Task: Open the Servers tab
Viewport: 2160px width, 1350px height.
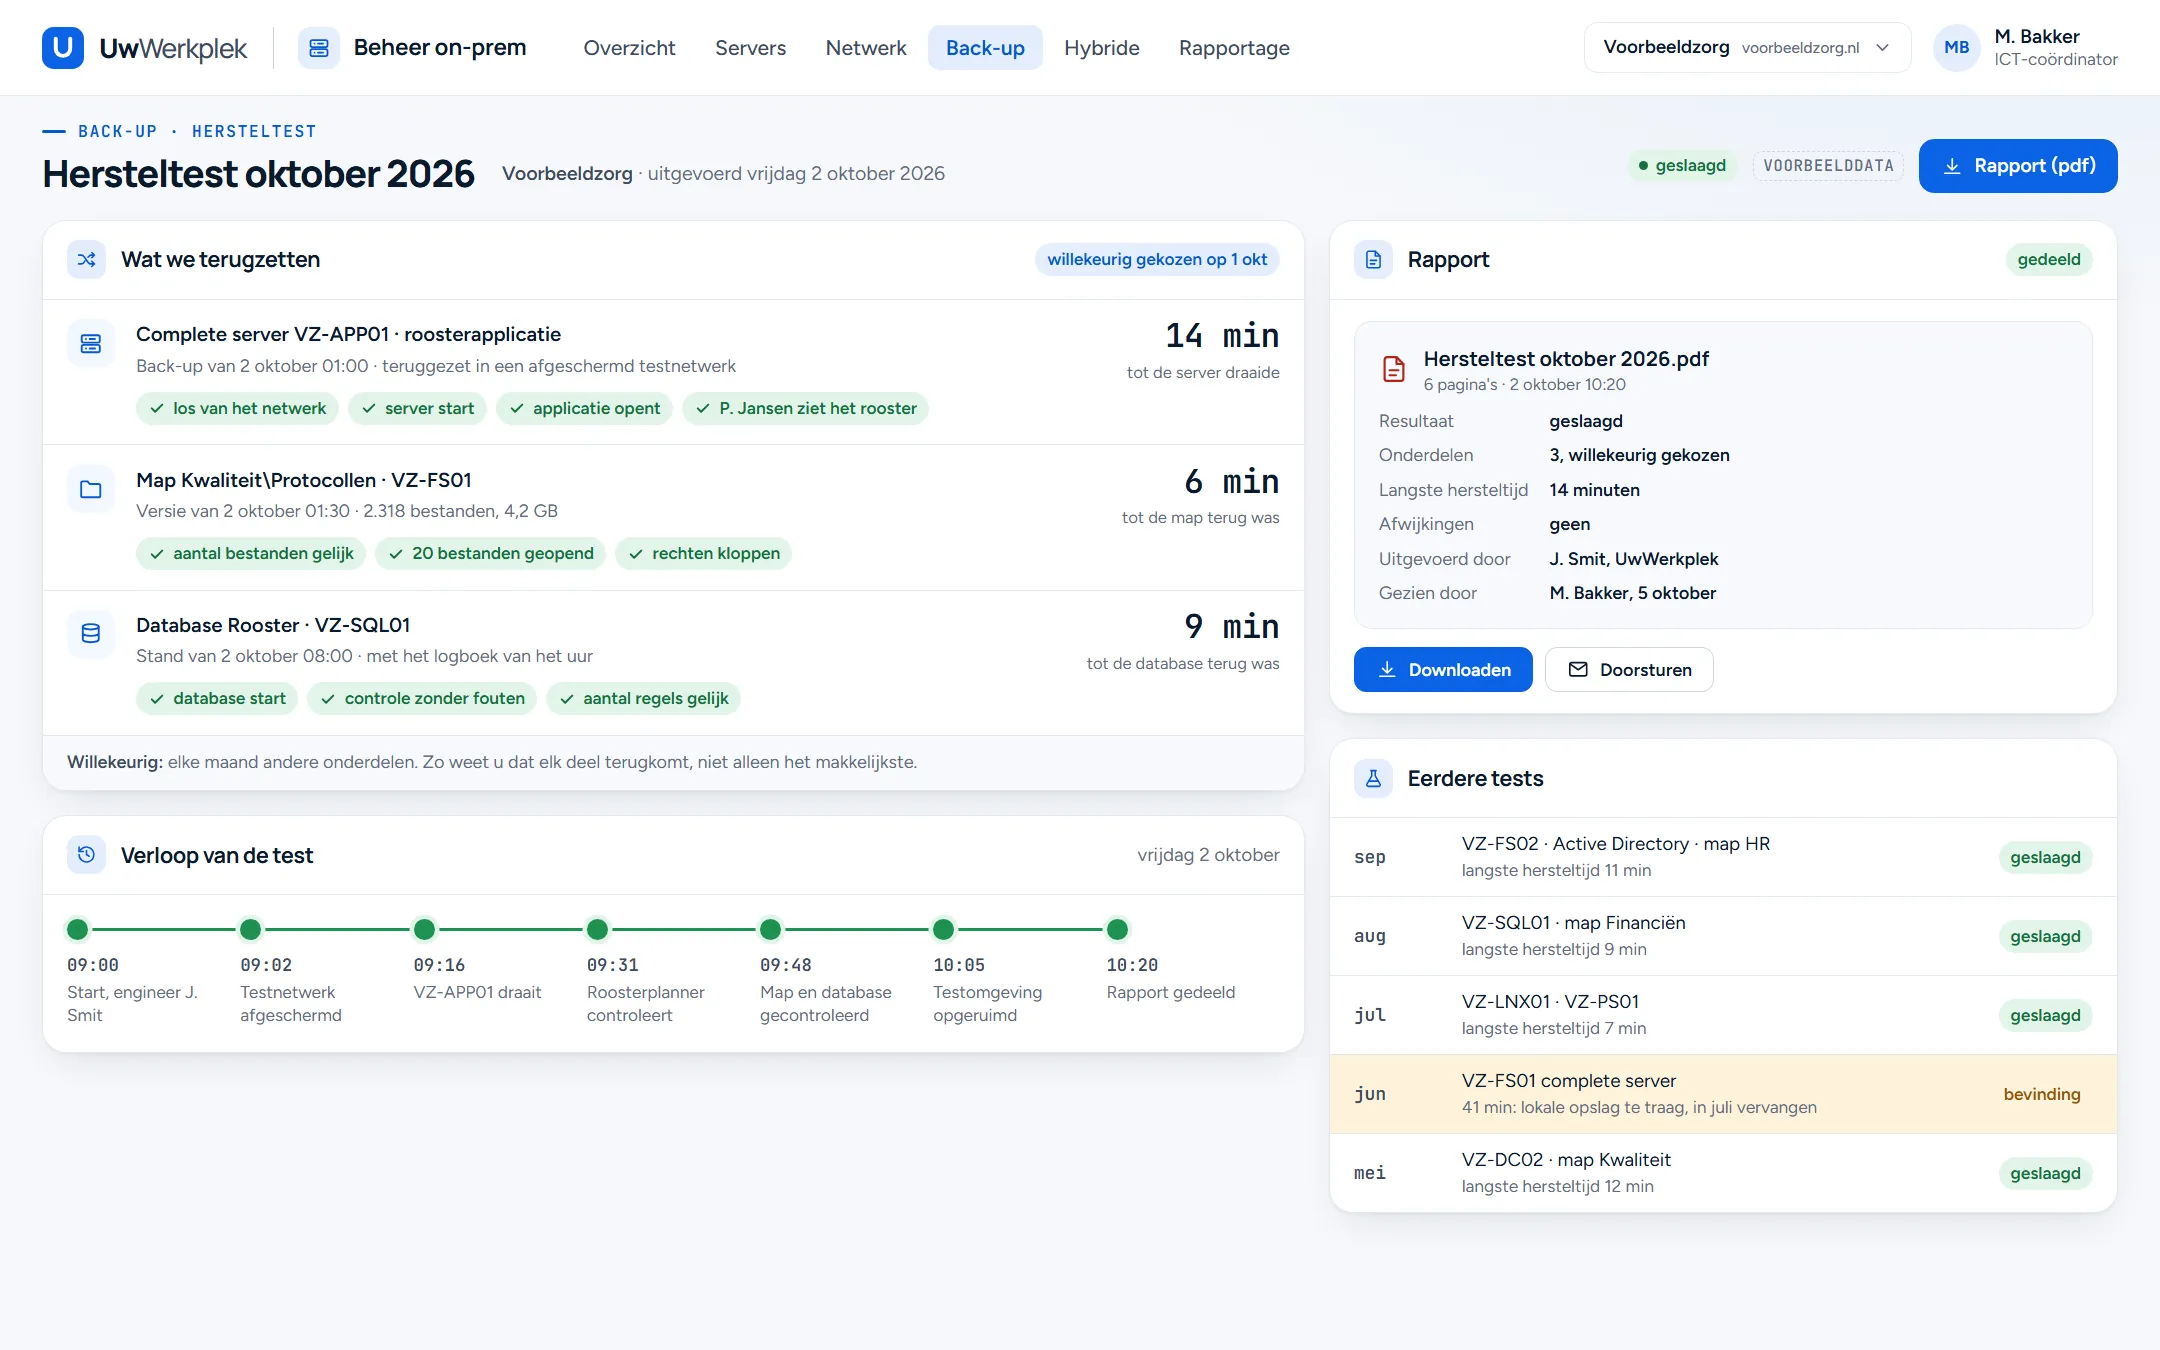Action: (x=750, y=48)
